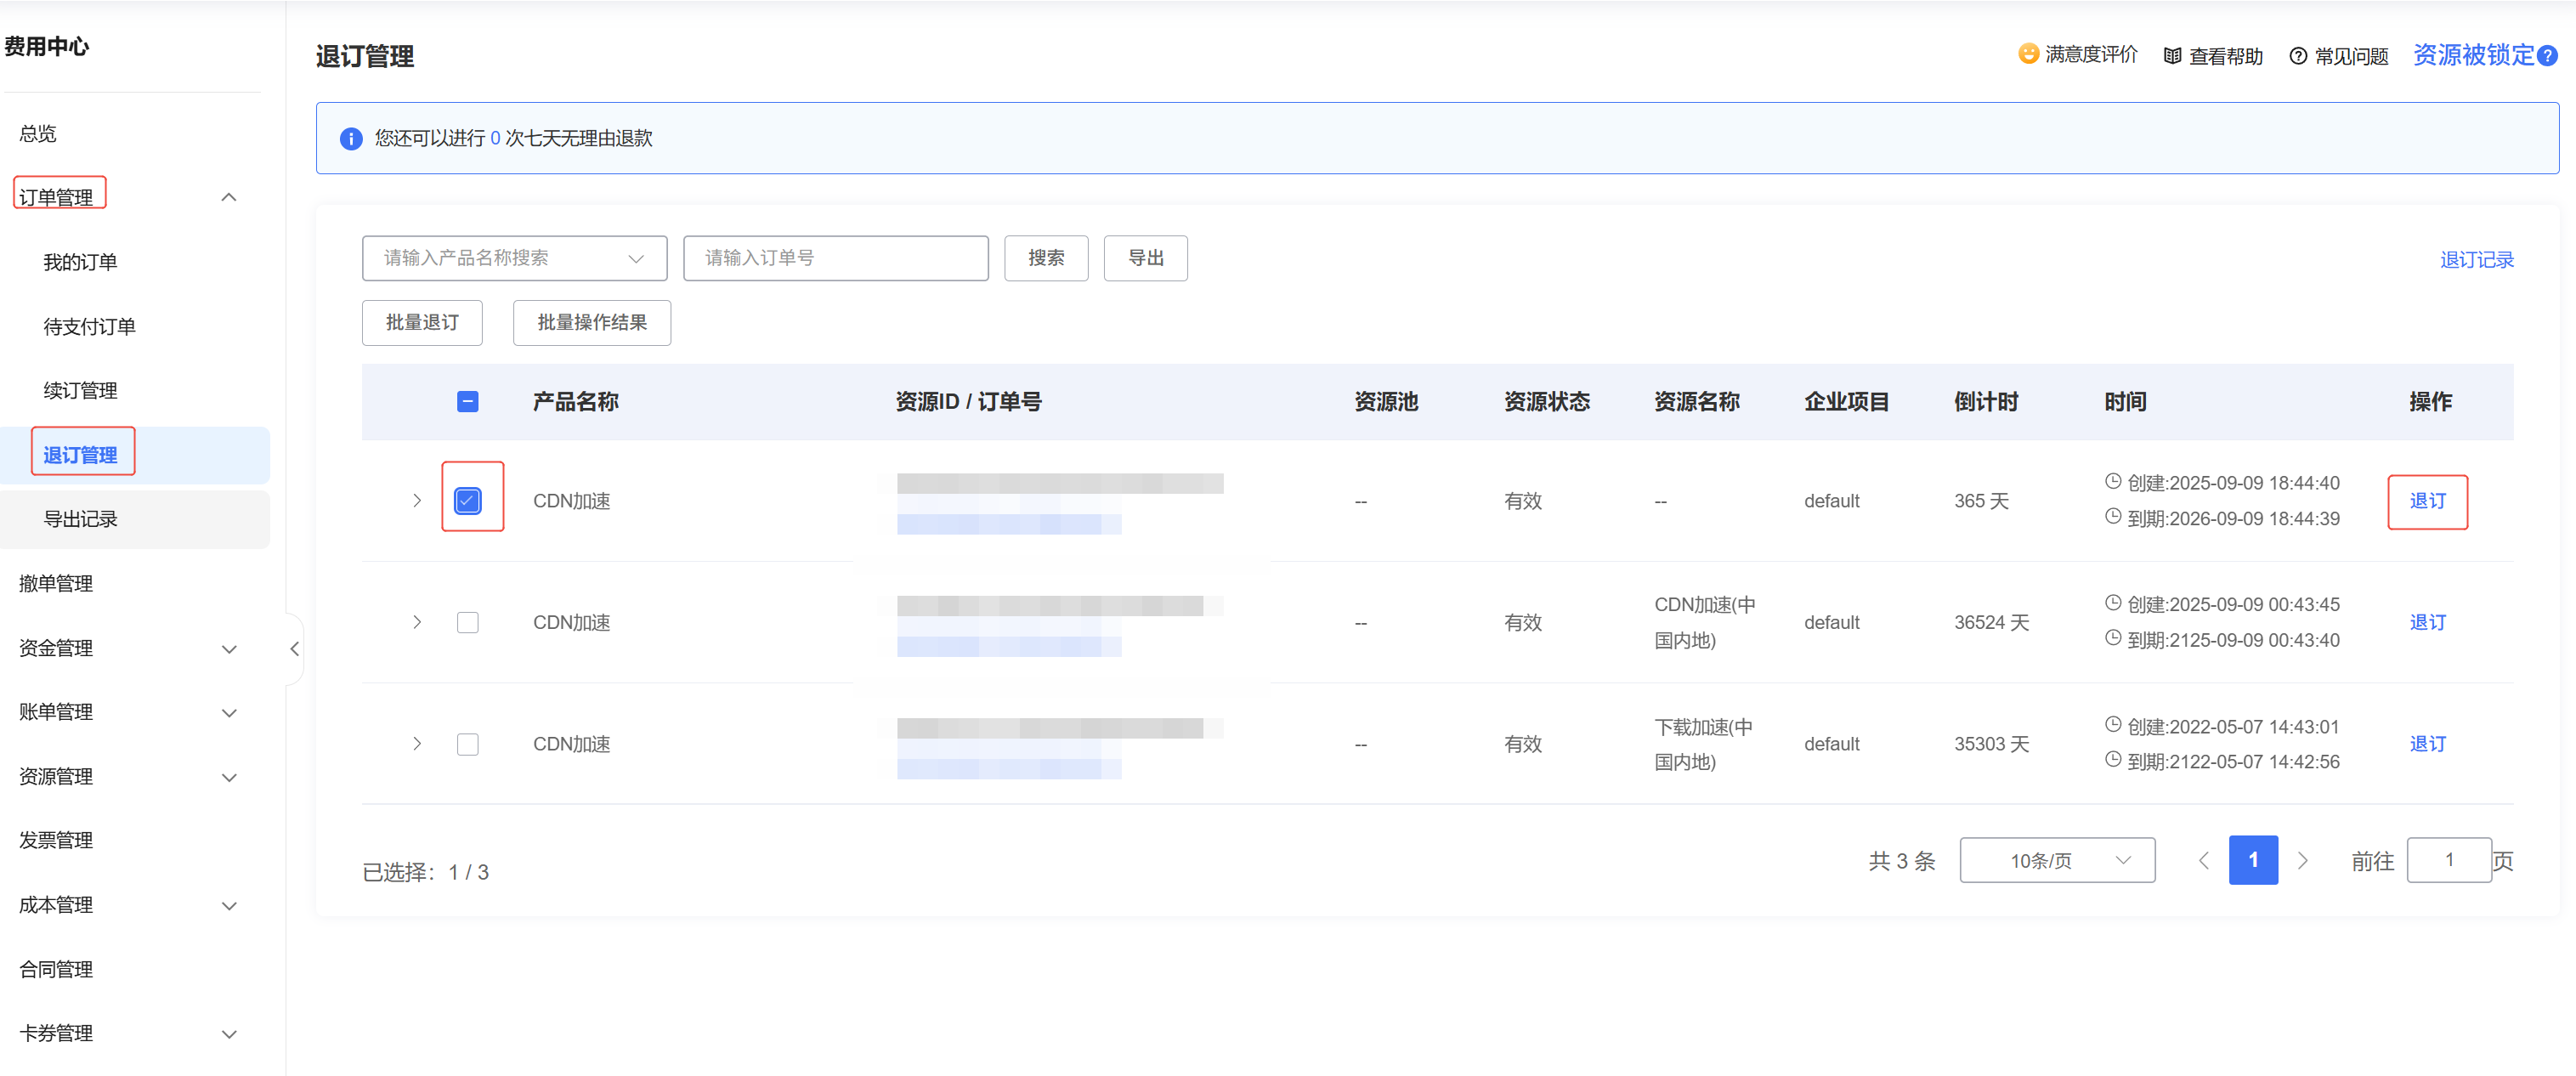Image resolution: width=2576 pixels, height=1076 pixels.
Task: Select page 1 in pagination
Action: tap(2253, 860)
